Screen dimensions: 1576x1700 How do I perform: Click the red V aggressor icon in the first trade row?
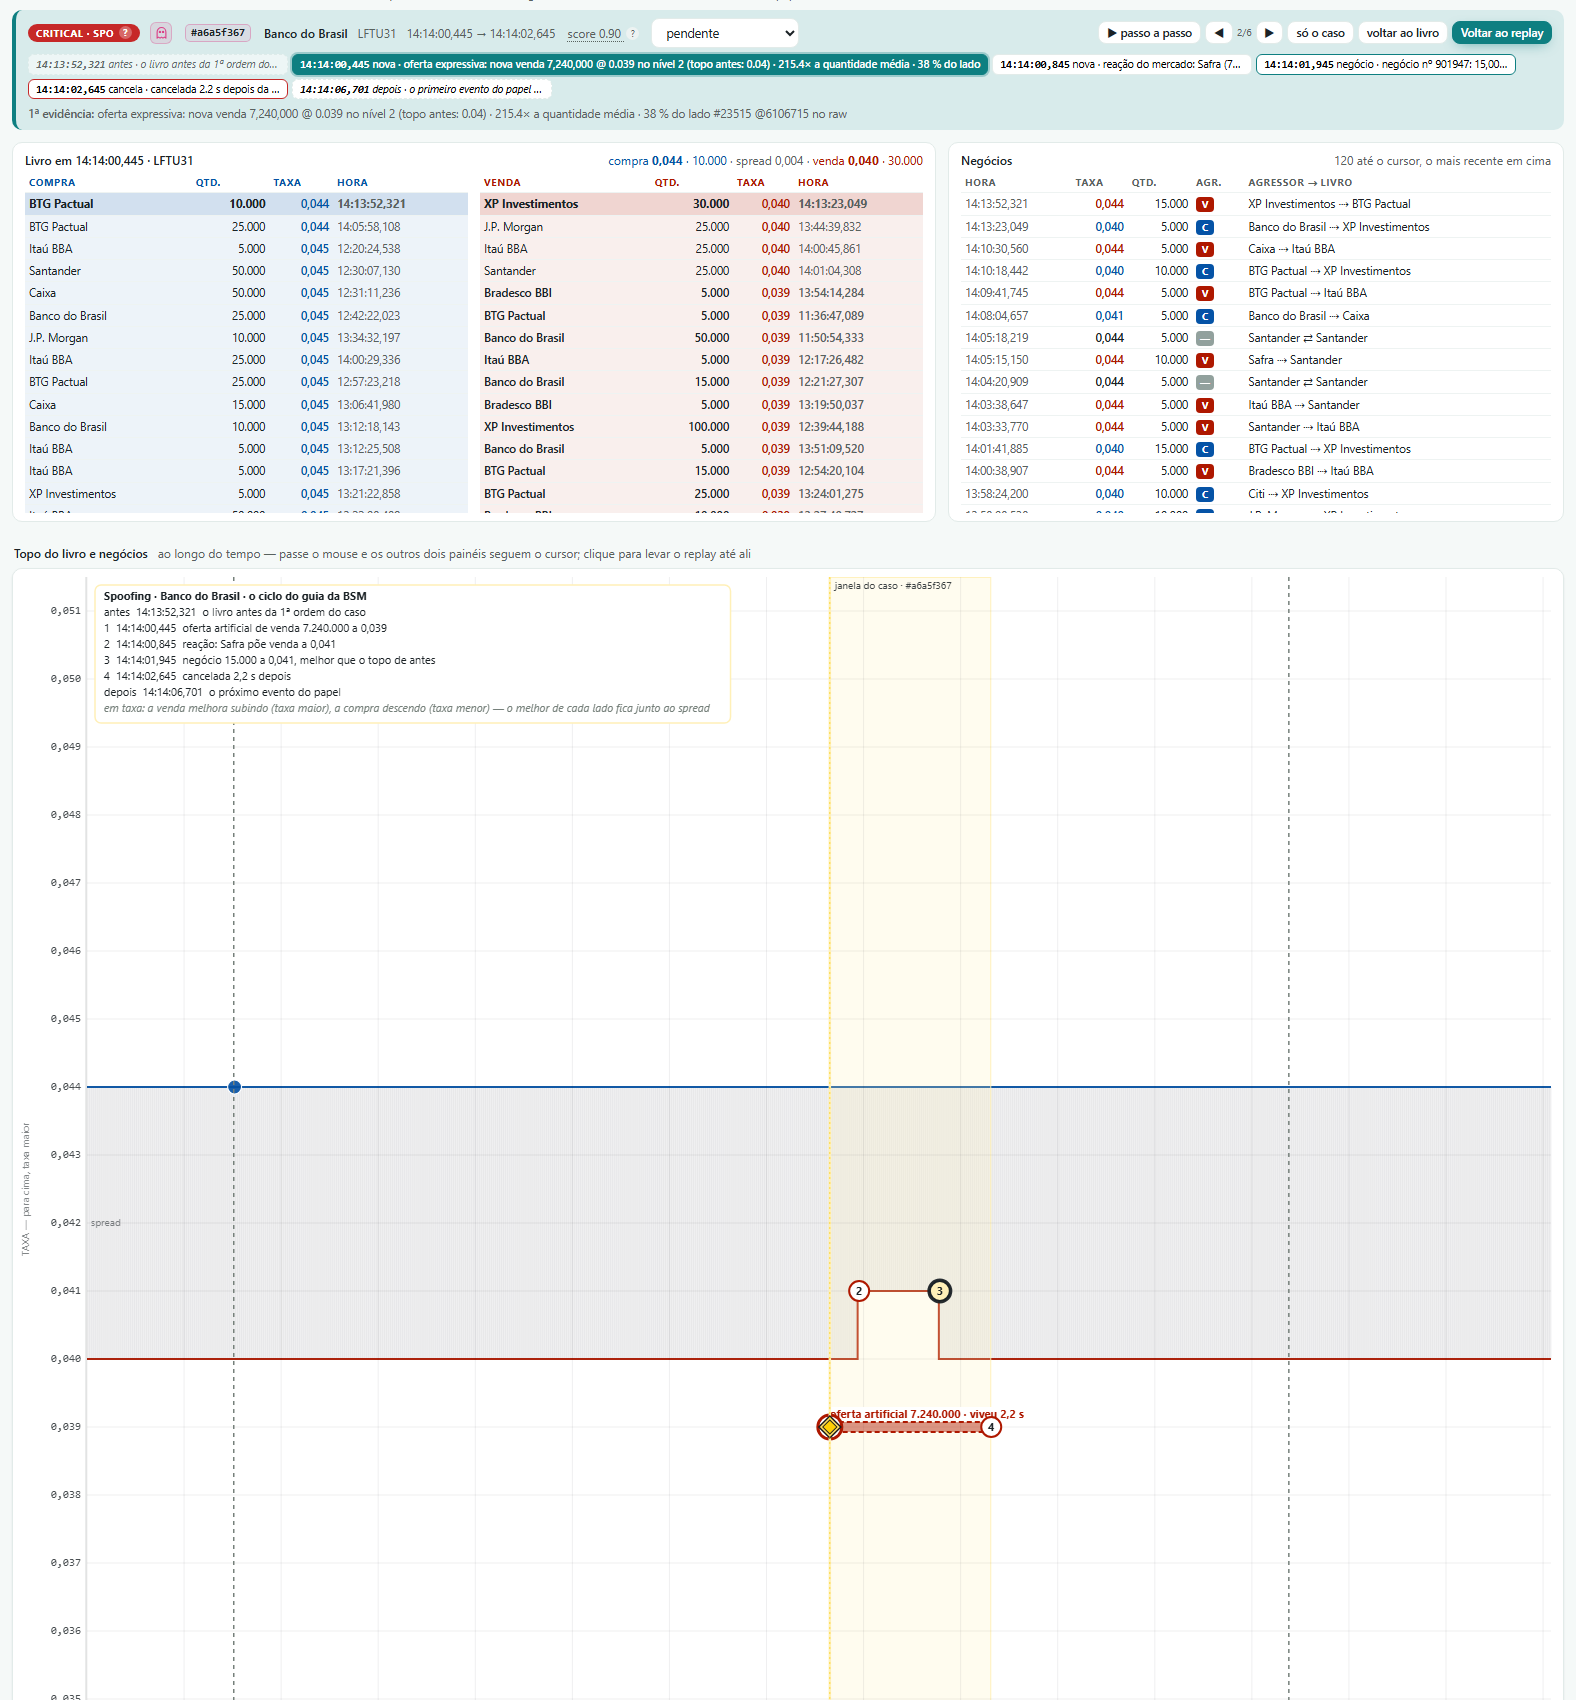(x=1205, y=204)
